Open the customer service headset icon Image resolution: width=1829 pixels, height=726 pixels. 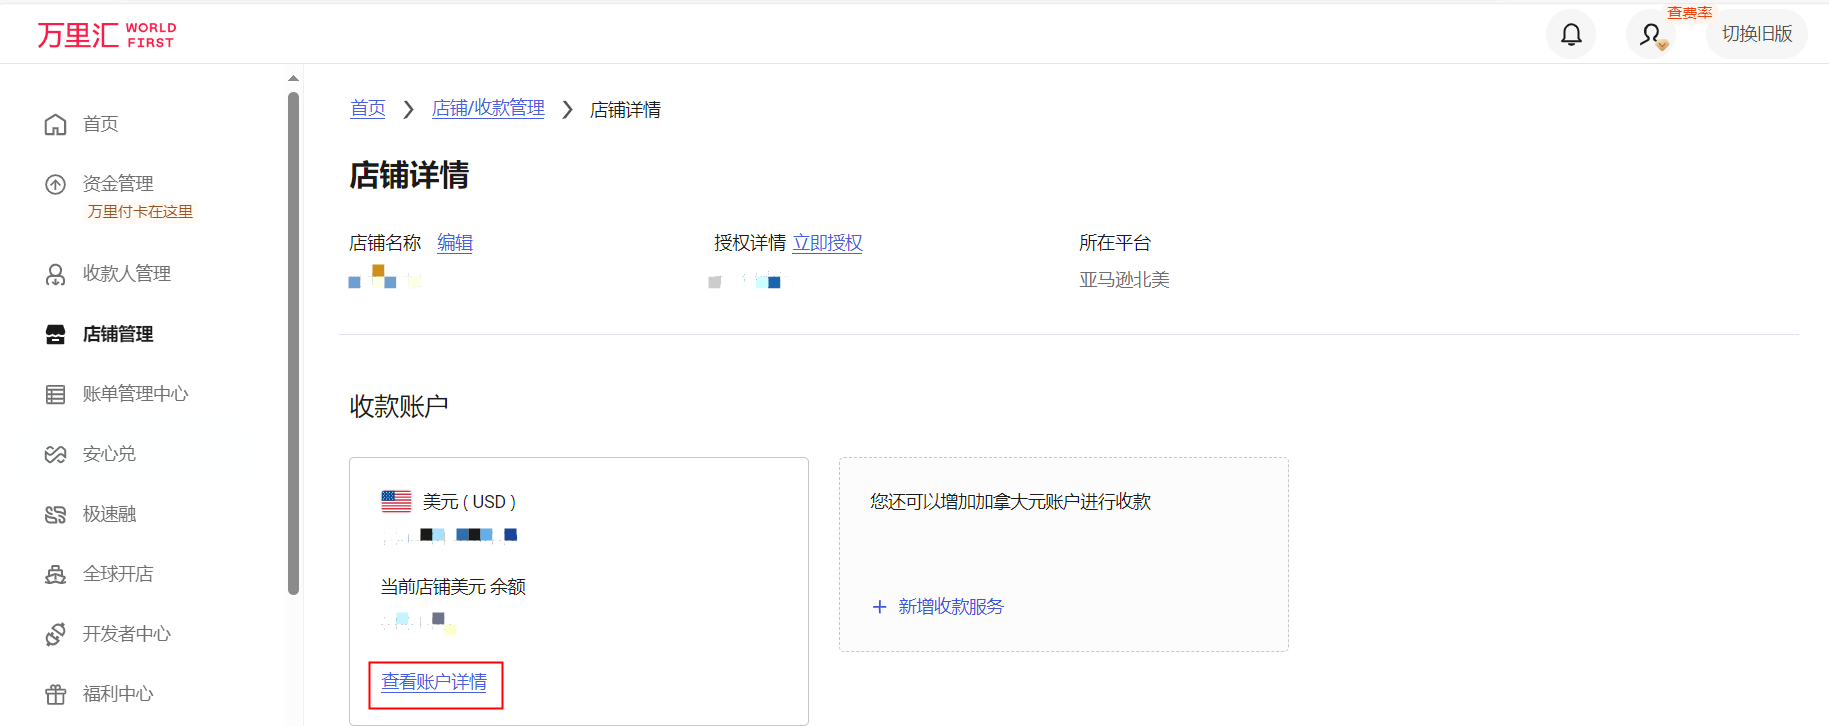click(1651, 35)
